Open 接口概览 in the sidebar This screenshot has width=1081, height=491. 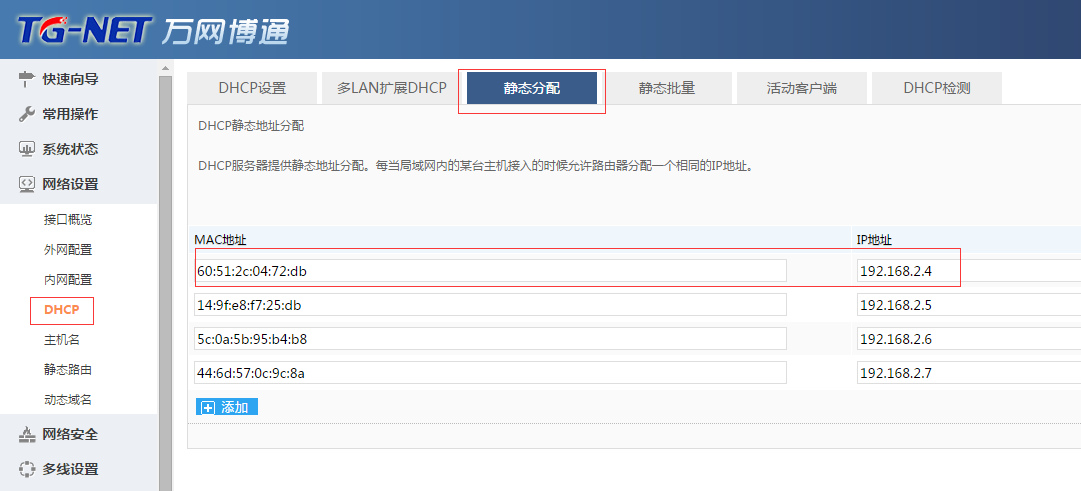[x=68, y=219]
